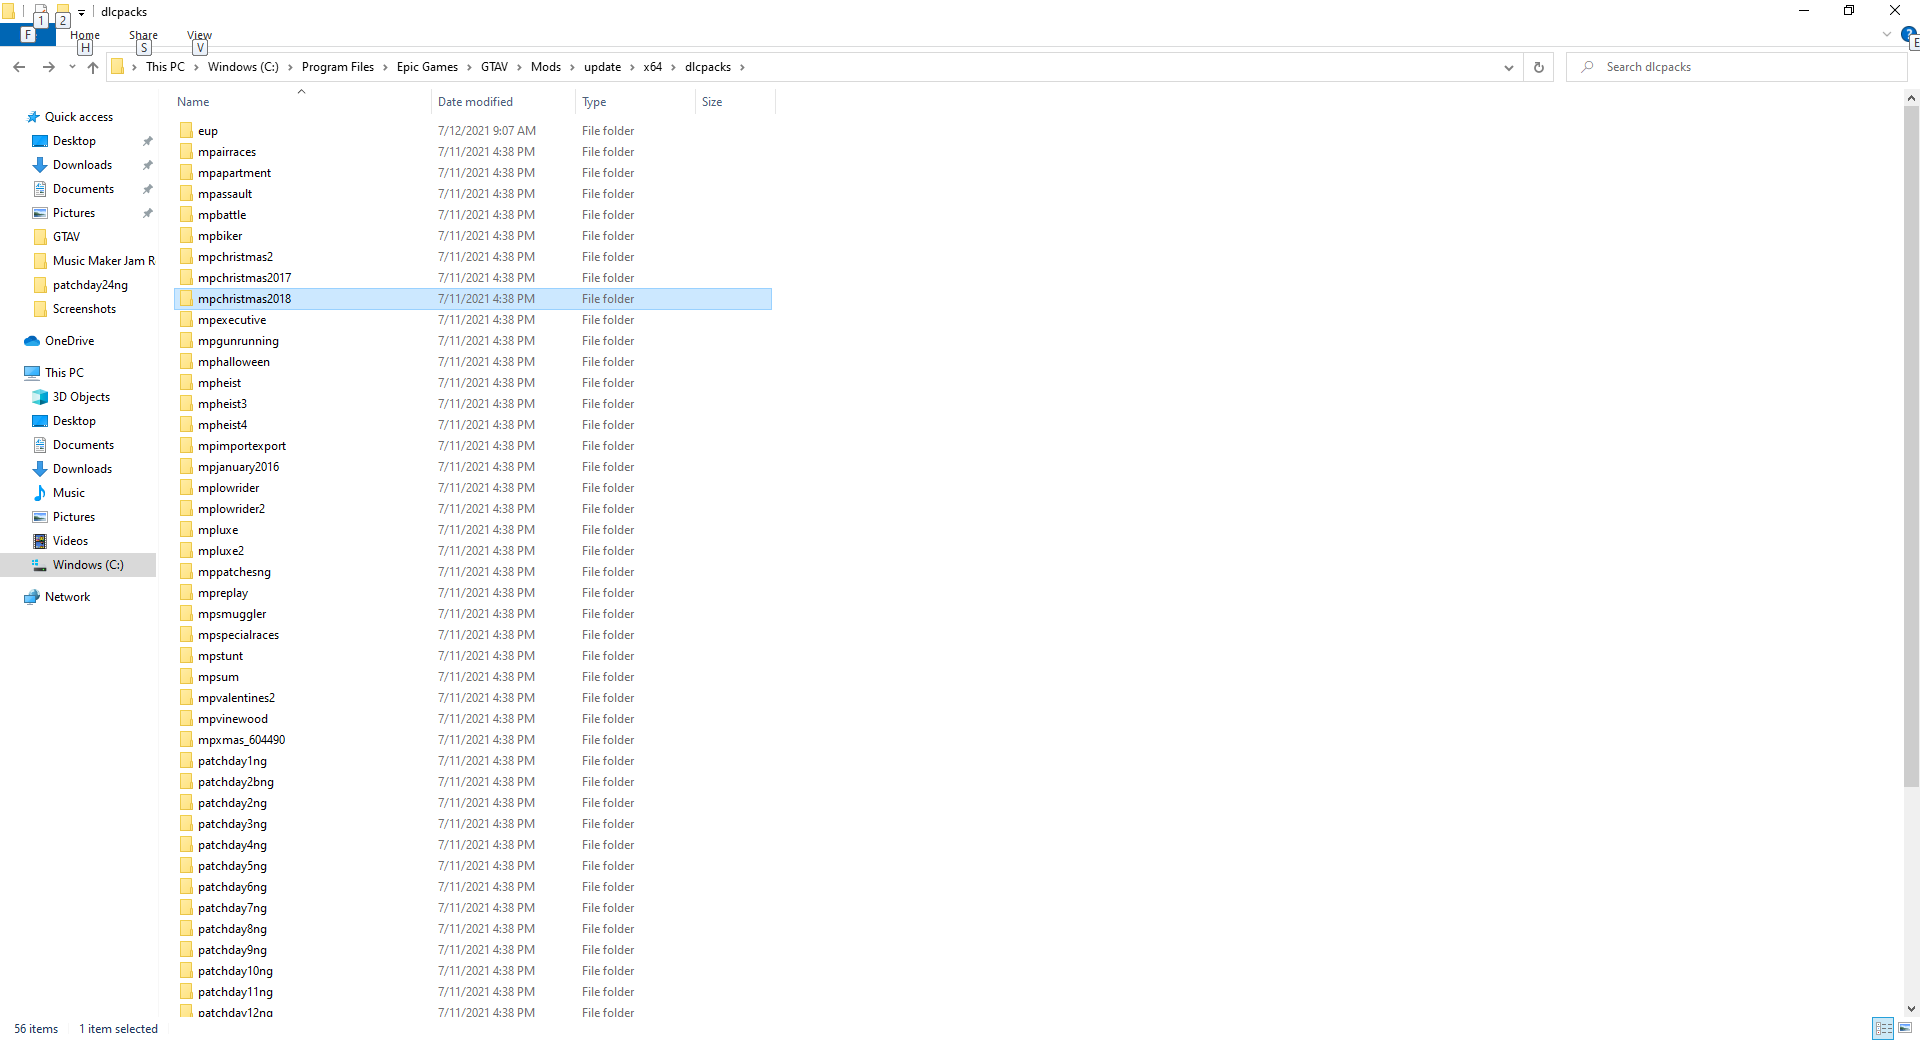
Task: Expand the chevron after Program Files breadcrumb
Action: tap(385, 67)
